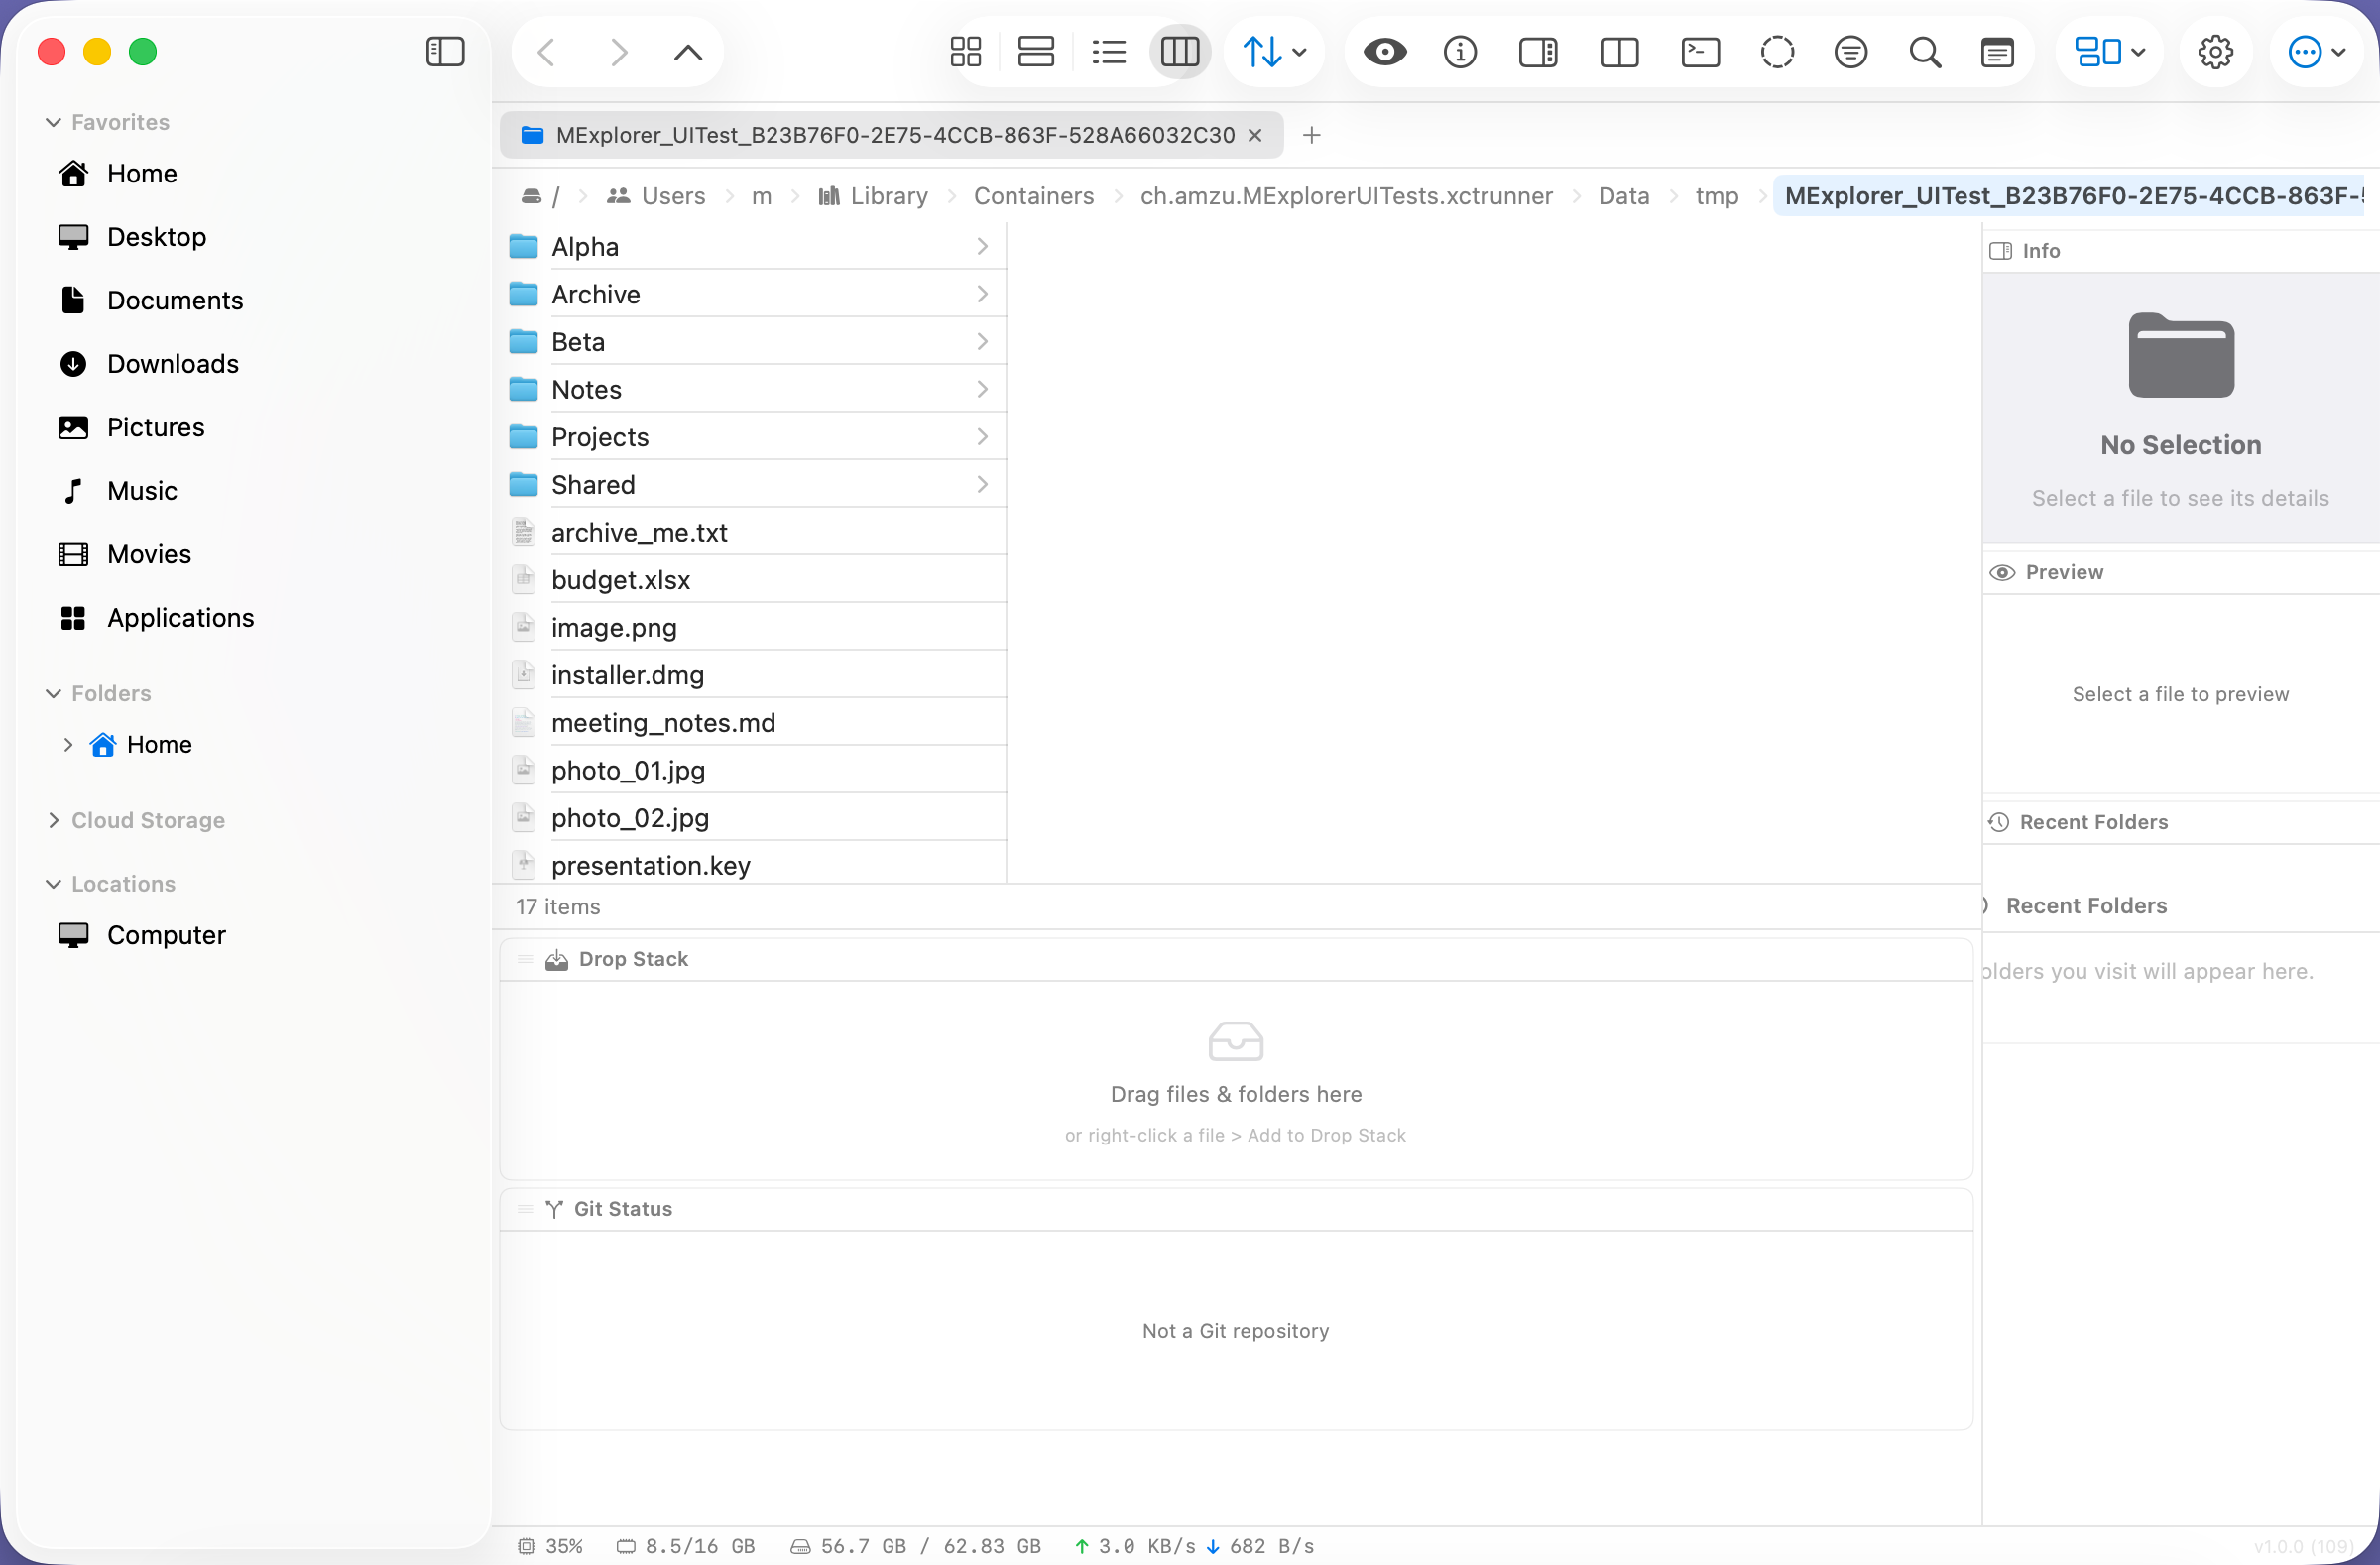Expand the Cloud Storage section
Viewport: 2380px width, 1565px height.
tap(53, 820)
